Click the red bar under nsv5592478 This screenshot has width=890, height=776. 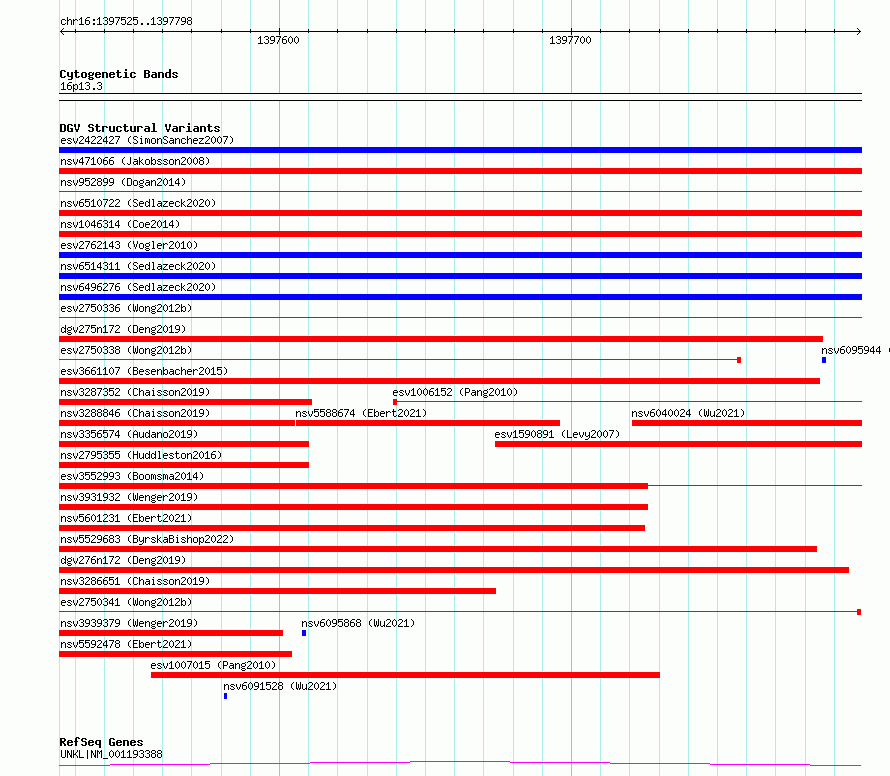coord(175,654)
